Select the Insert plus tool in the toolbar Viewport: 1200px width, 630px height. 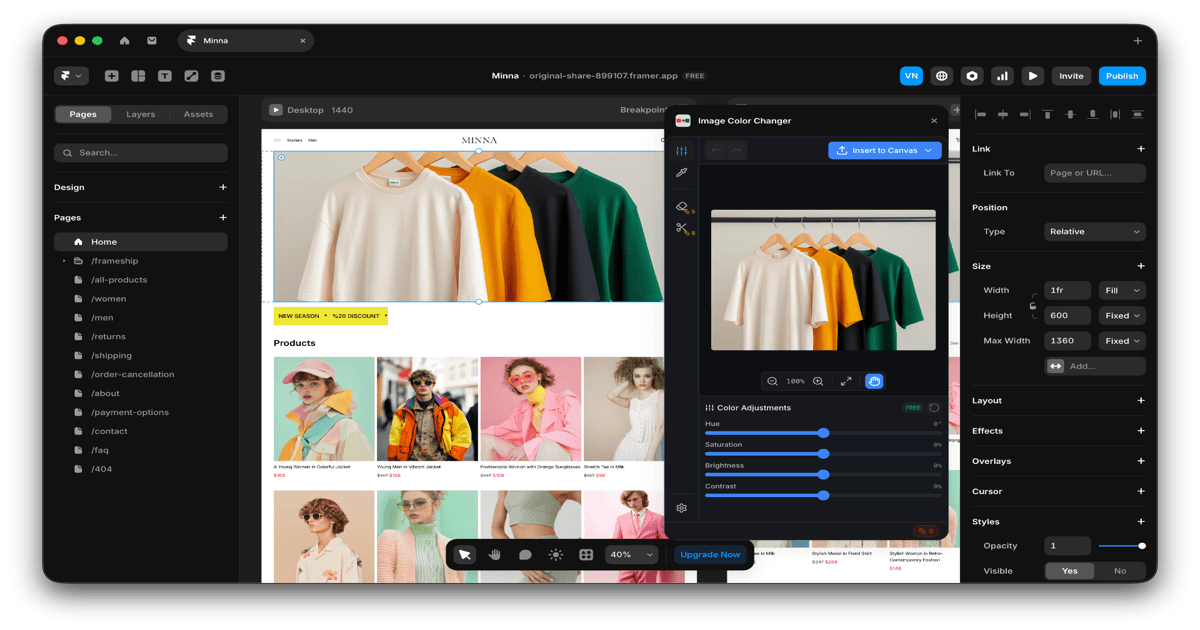111,76
